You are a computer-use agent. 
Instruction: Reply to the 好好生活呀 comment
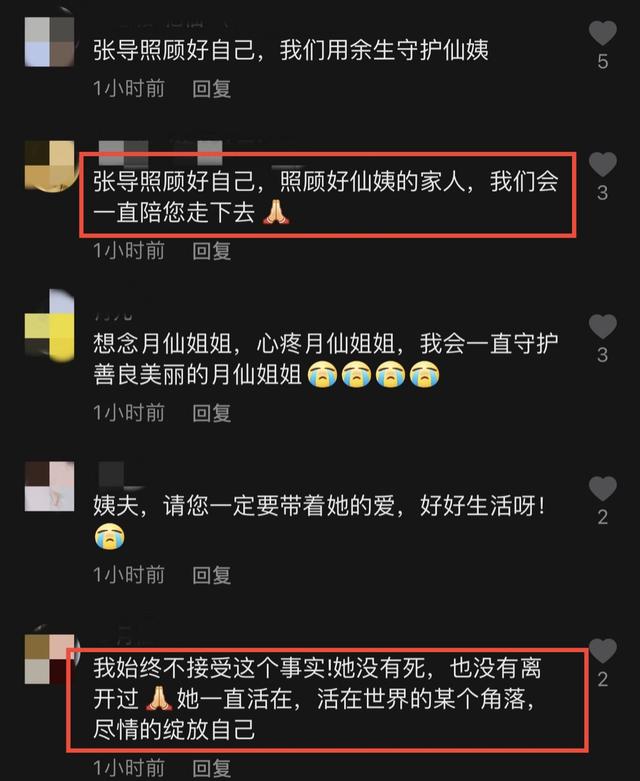point(212,575)
